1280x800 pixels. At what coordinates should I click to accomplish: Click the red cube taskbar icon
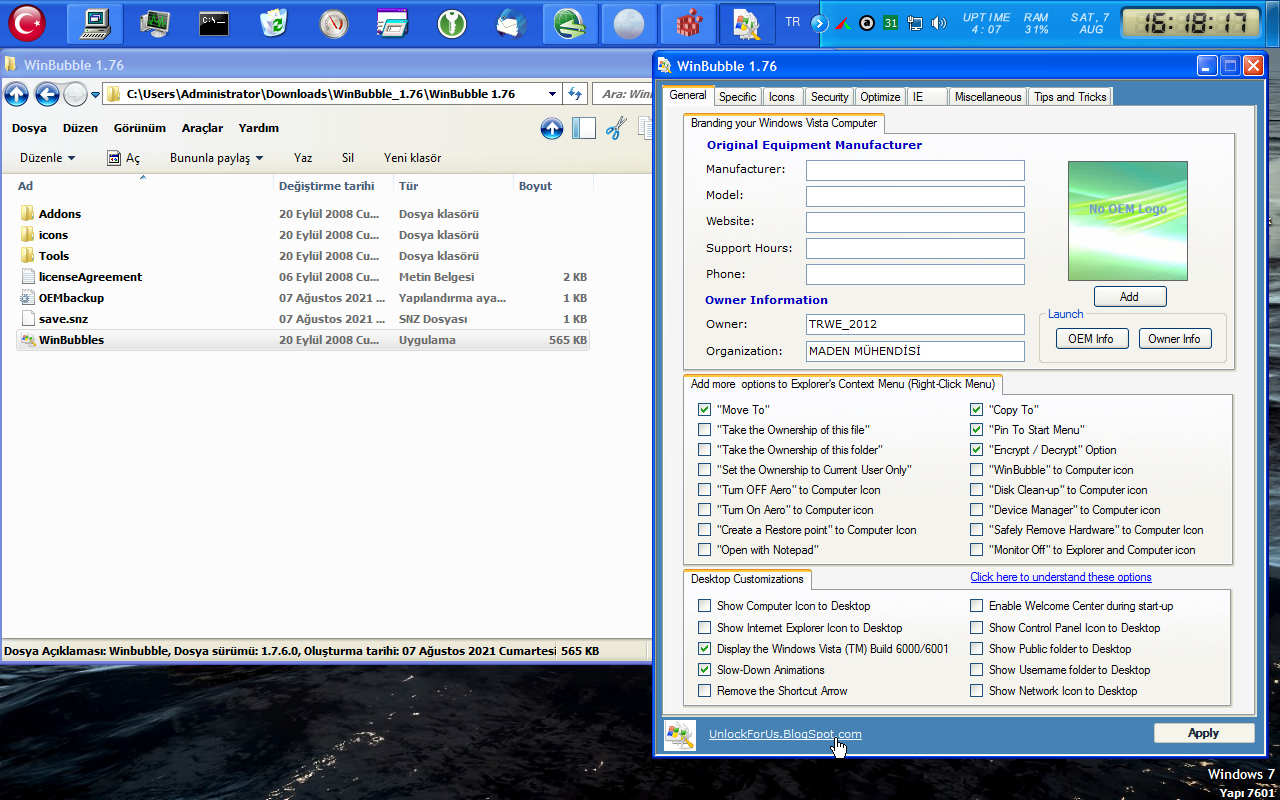[x=689, y=23]
